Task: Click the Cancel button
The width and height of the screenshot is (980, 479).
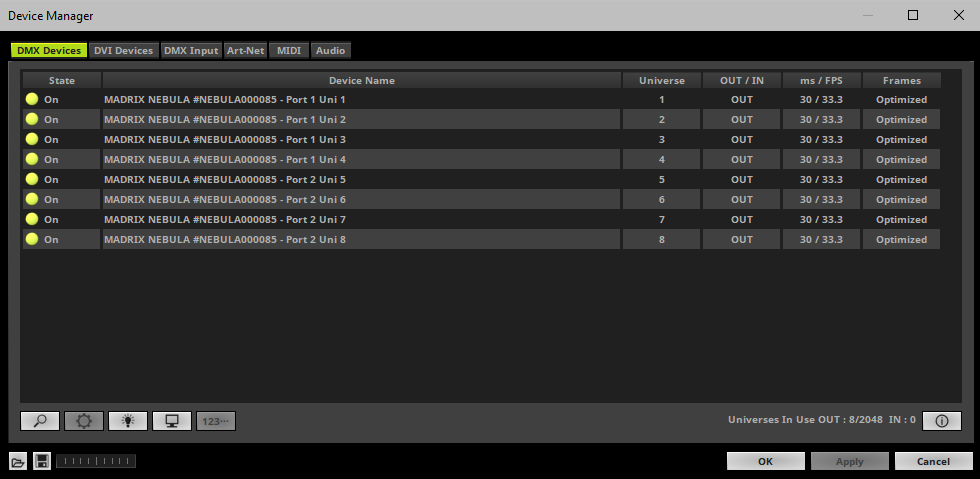Action: point(933,461)
